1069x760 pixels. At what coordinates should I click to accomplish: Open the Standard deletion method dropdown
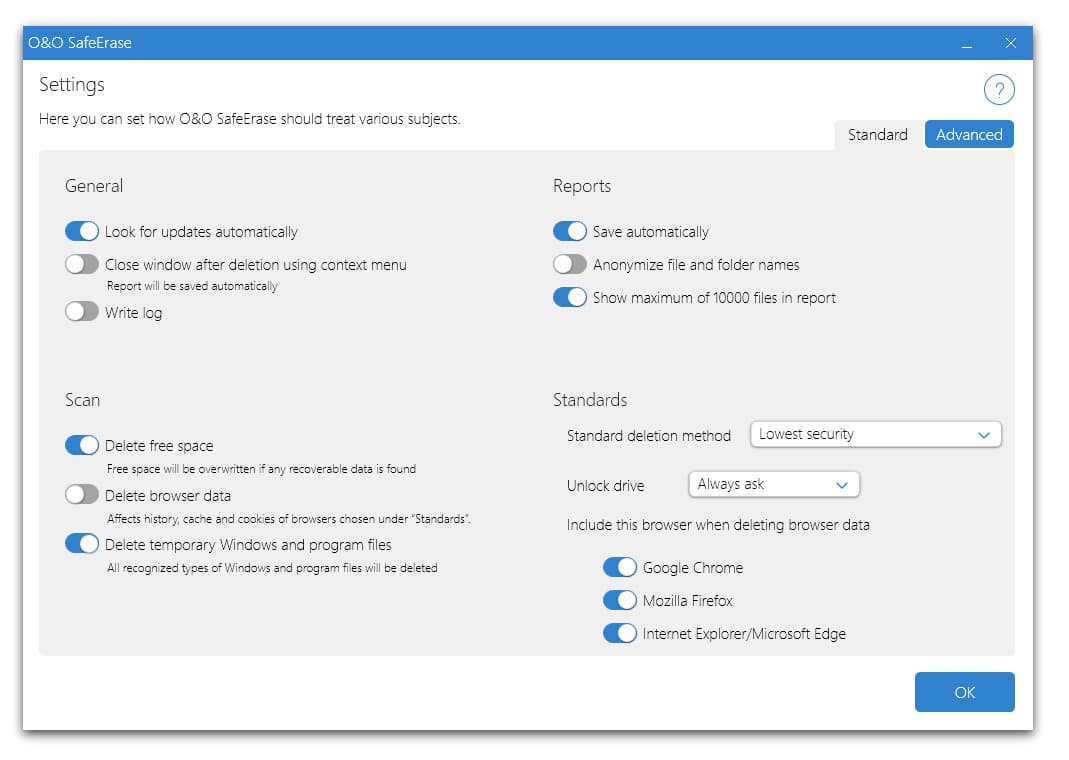click(x=875, y=435)
